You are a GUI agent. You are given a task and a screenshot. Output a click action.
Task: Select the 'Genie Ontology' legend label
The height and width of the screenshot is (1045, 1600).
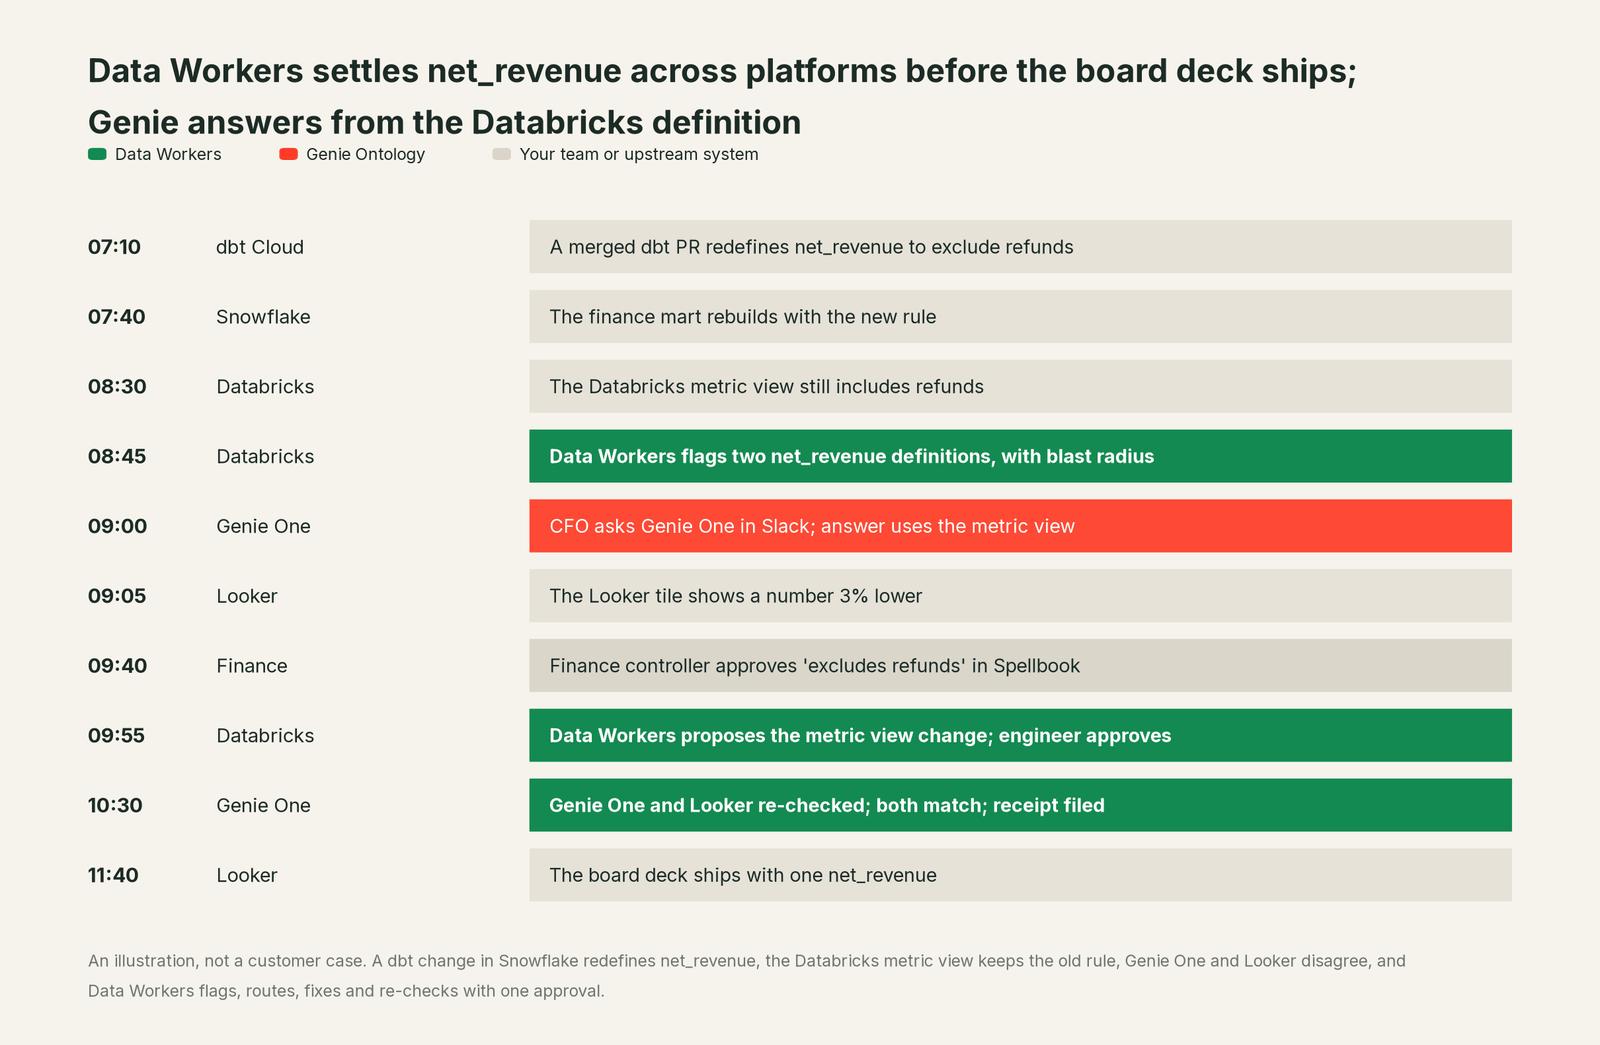pyautogui.click(x=365, y=154)
